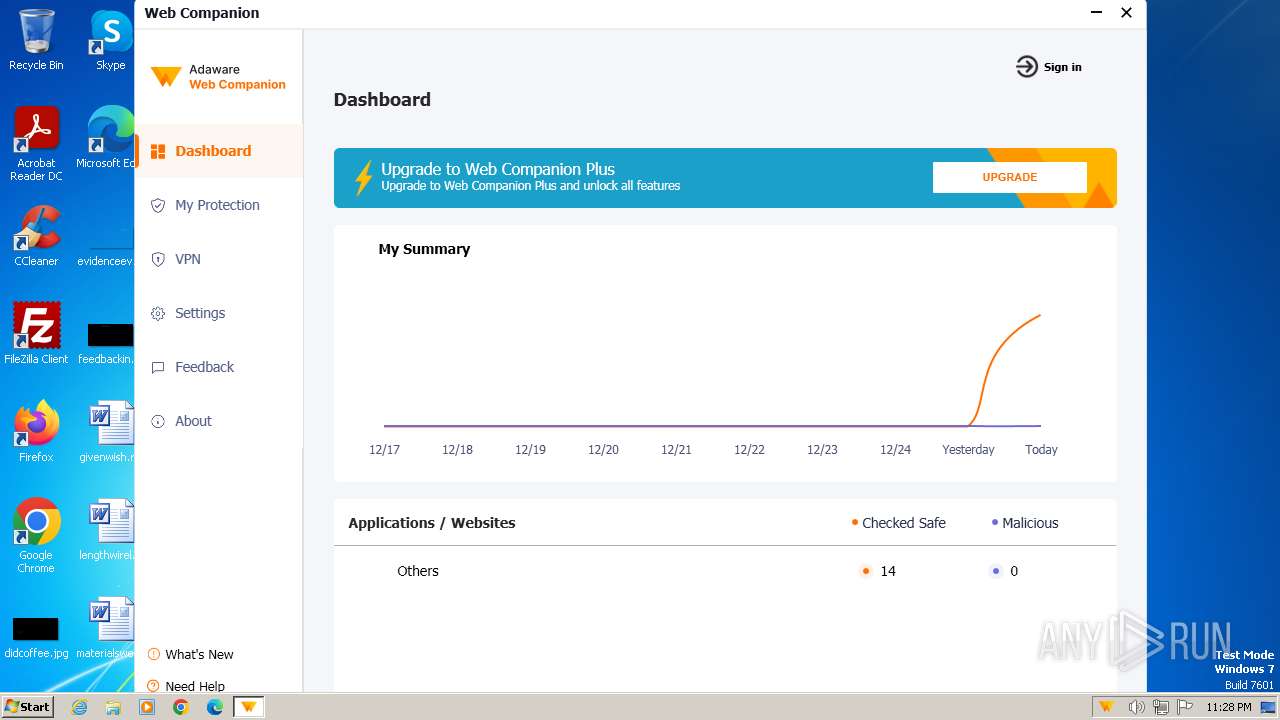The image size is (1280, 720).
Task: Close the Web Companion window
Action: (x=1126, y=13)
